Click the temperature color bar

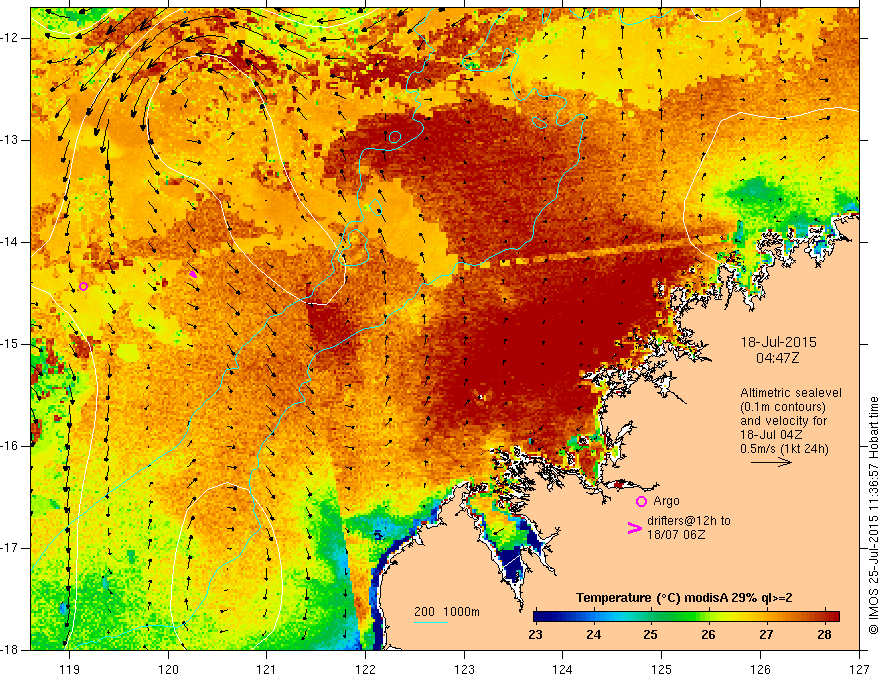686,616
